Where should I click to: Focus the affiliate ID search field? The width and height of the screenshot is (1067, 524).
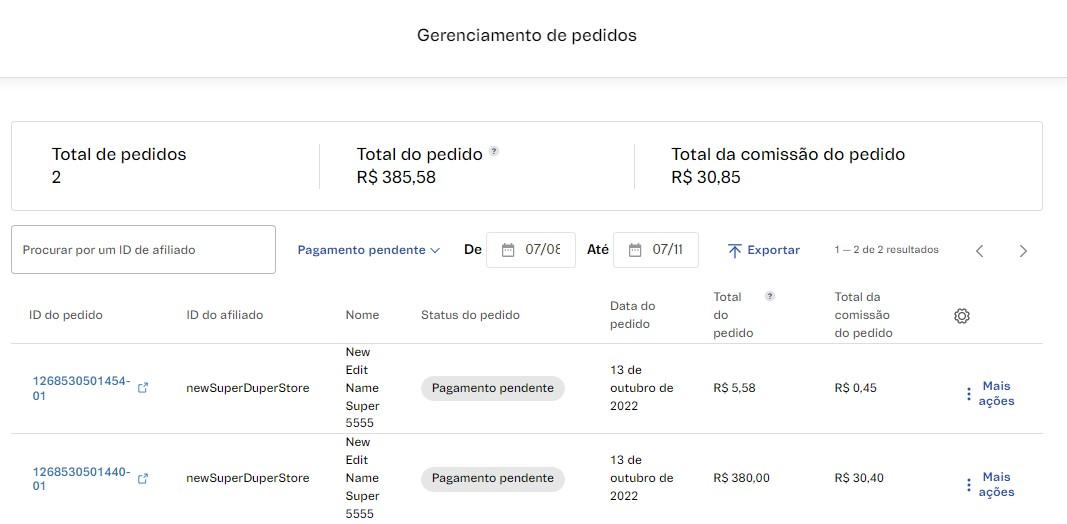(x=143, y=250)
